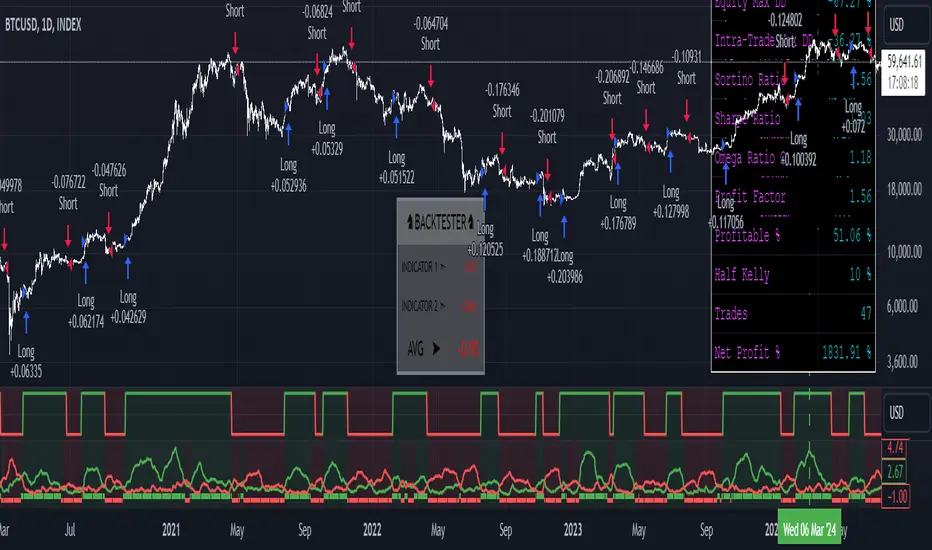Click the 2022 label on the time axis
Image resolution: width=932 pixels, height=550 pixels.
[372, 529]
